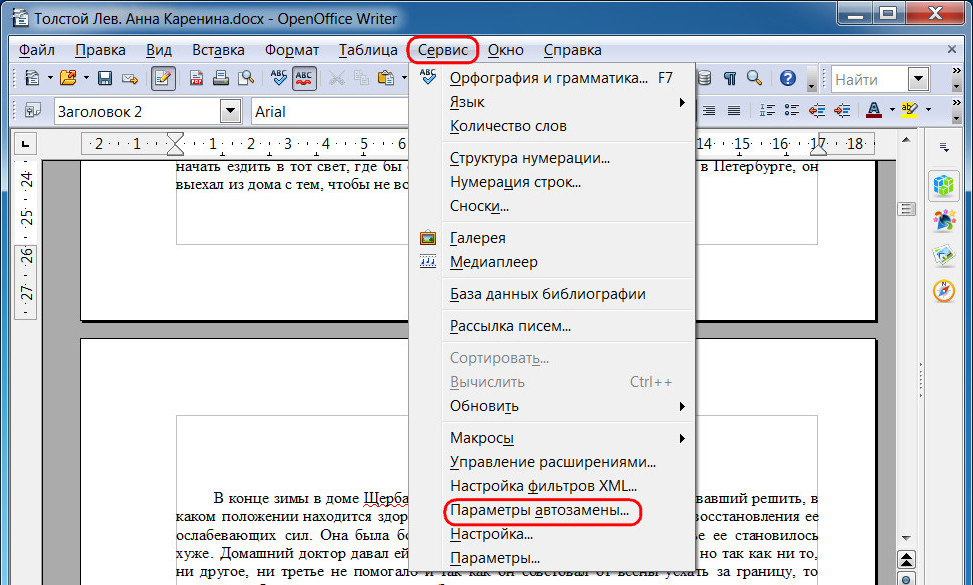
Task: Open Highlighting color dropdown arrow
Action: 928,110
